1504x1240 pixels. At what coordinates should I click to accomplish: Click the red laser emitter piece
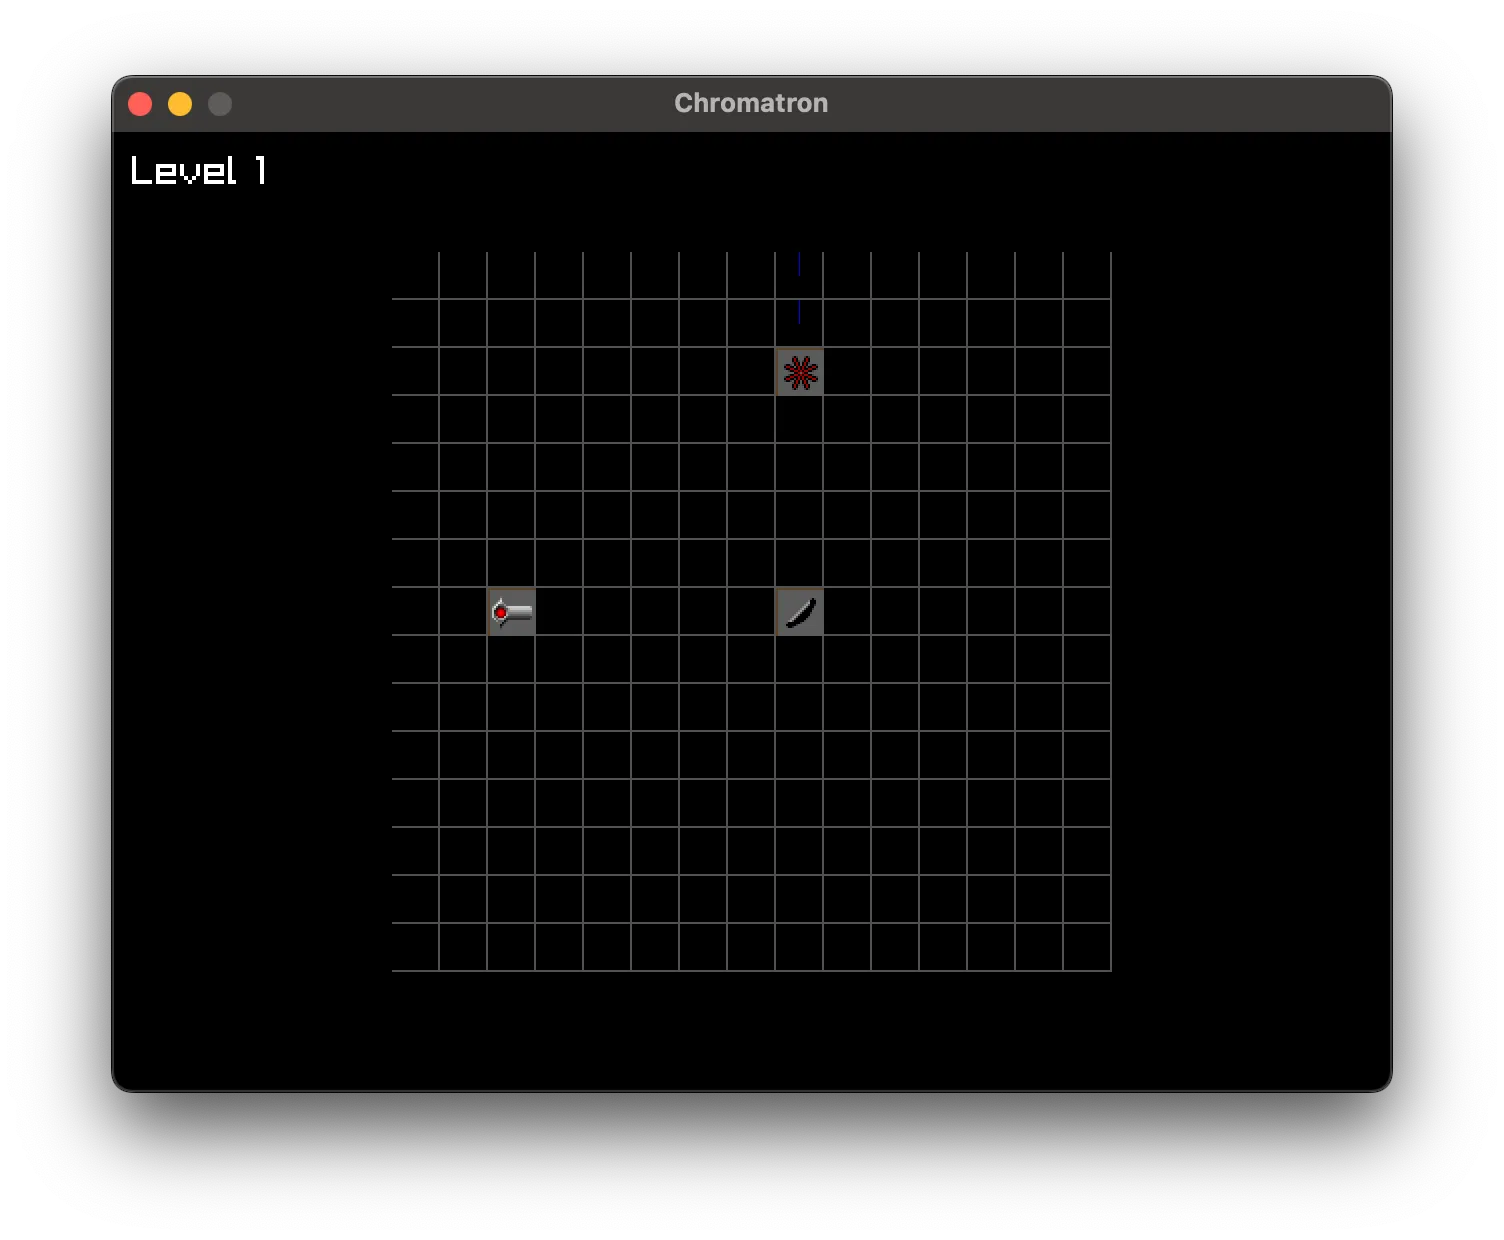pyautogui.click(x=511, y=611)
